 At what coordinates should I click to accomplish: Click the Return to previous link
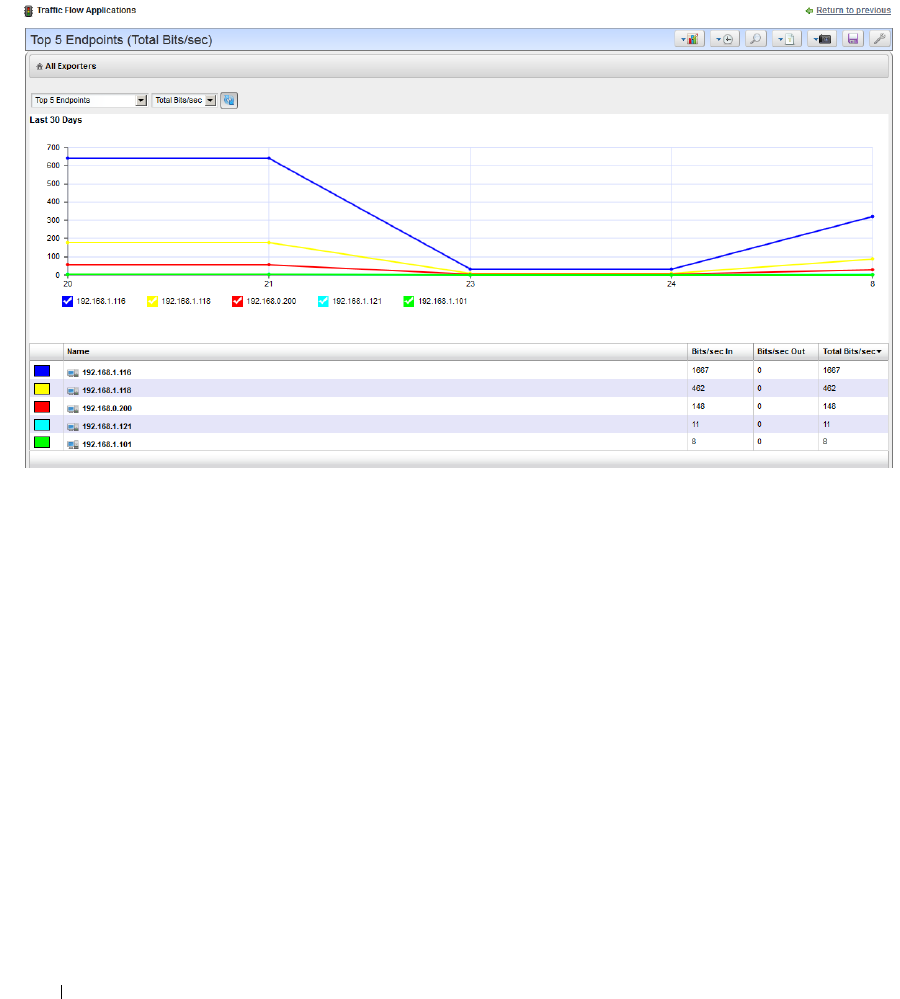coord(854,10)
